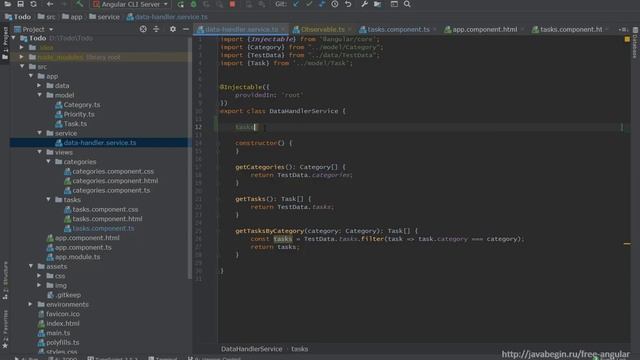Open the Angular CLI Server run configuration dropdown
Image resolution: width=640 pixels, height=360 pixels.
click(131, 4)
